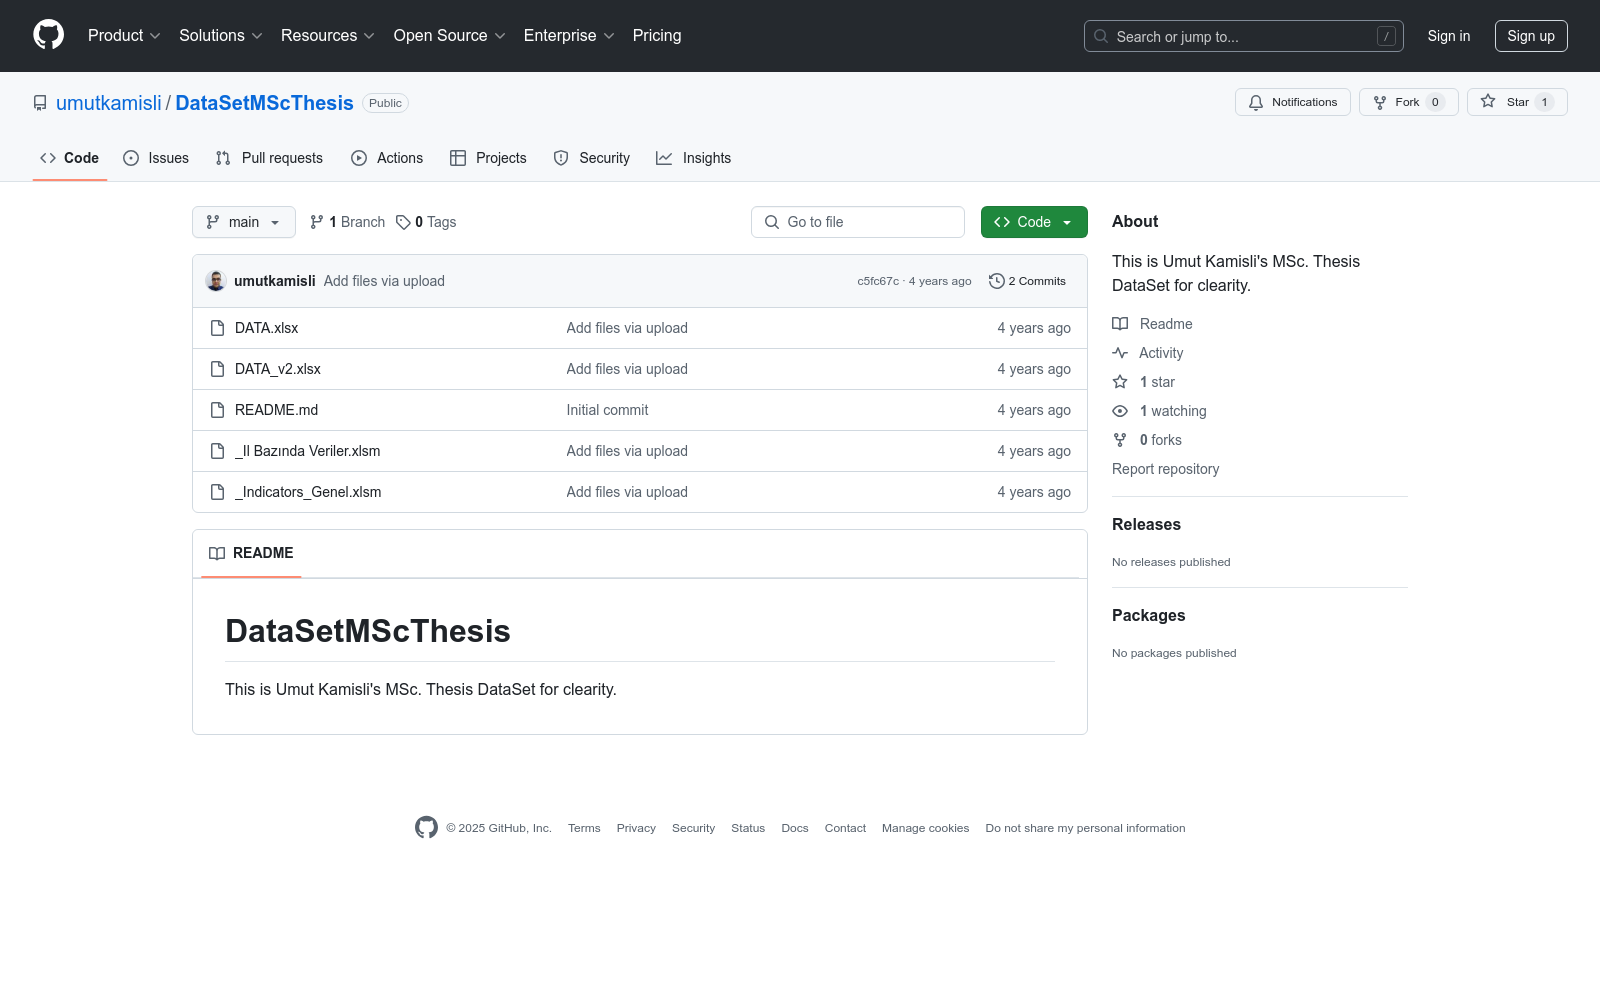
Task: Click Manage cookies in footer
Action: click(925, 828)
